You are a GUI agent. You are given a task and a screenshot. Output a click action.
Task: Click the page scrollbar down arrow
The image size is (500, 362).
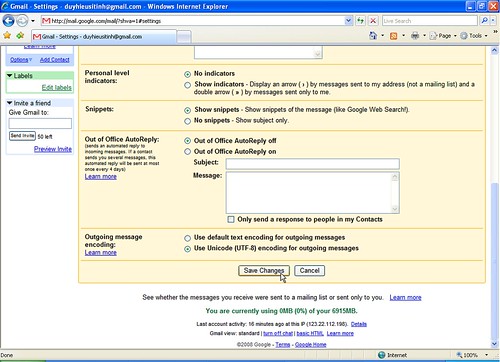[495, 344]
